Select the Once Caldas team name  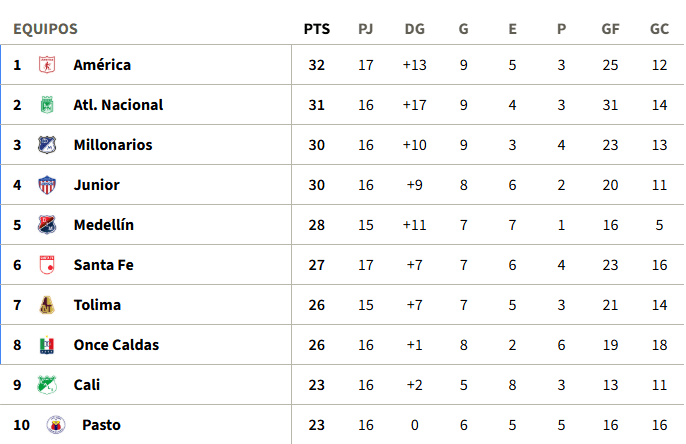pos(116,345)
